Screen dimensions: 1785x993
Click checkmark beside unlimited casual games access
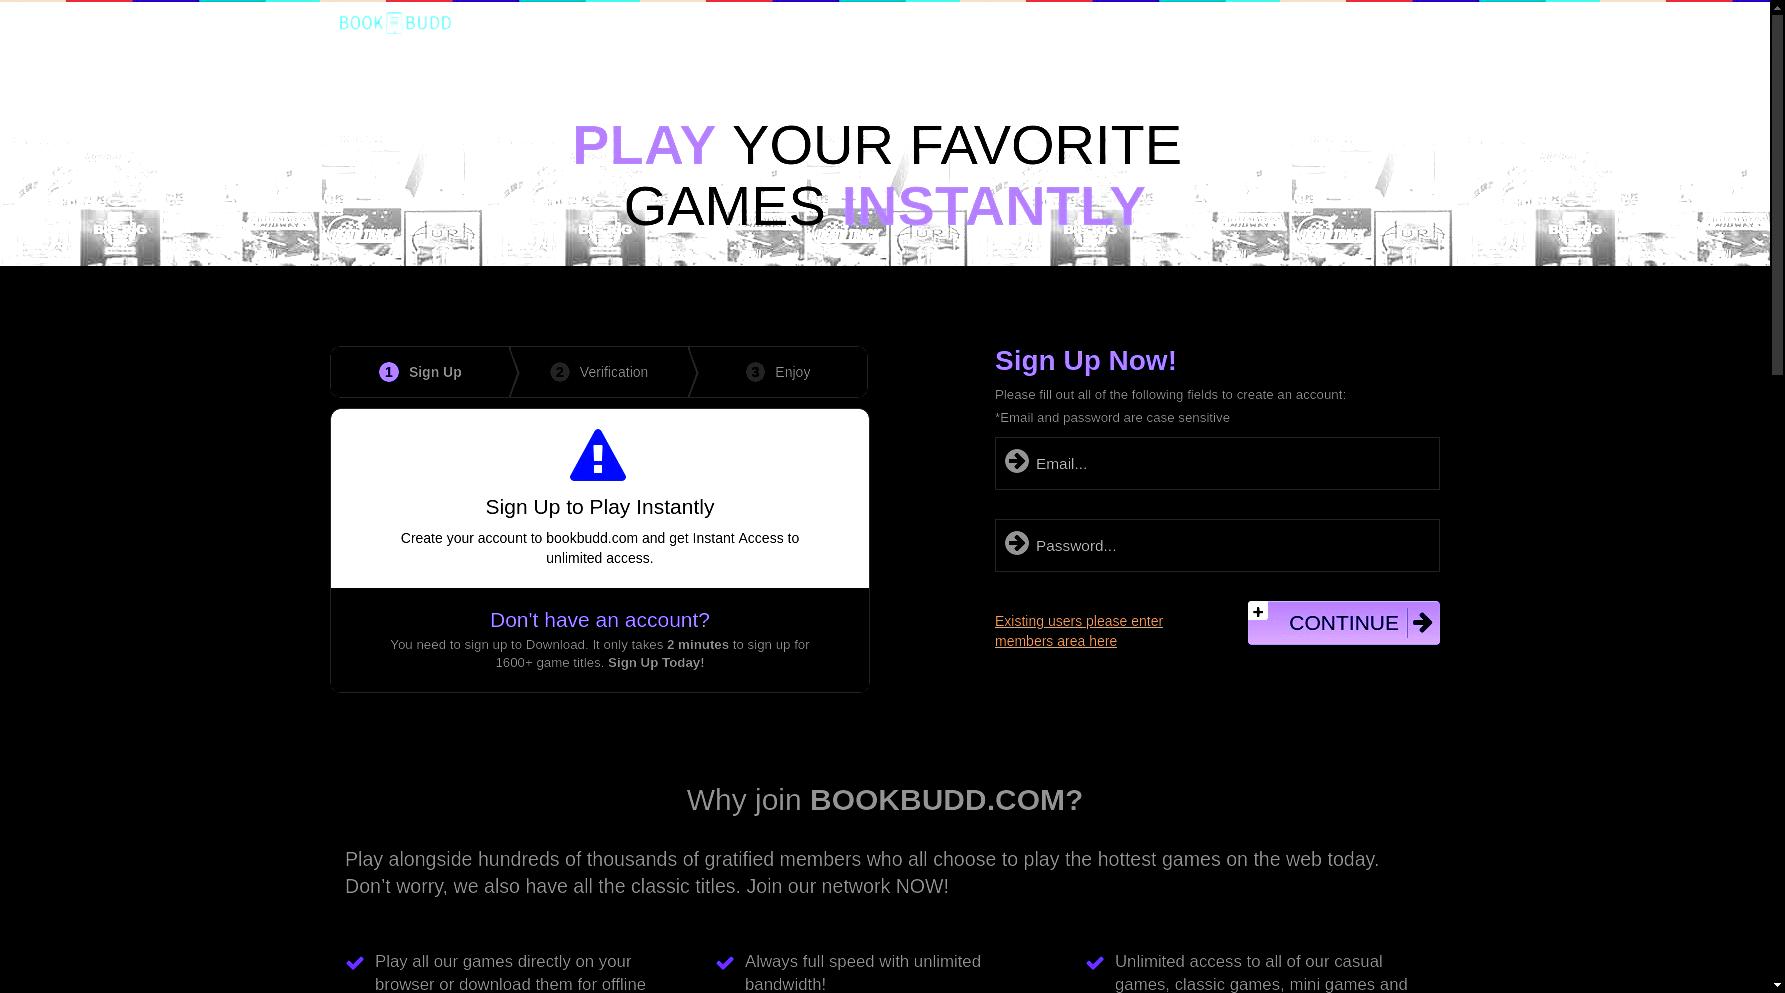click(1095, 963)
